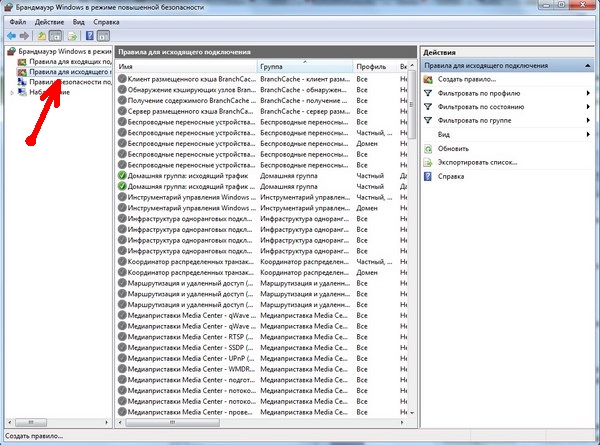This screenshot has height=445, width=600.
Task: Click right arrow of rules list horizontal scrollbar
Action: coord(402,422)
